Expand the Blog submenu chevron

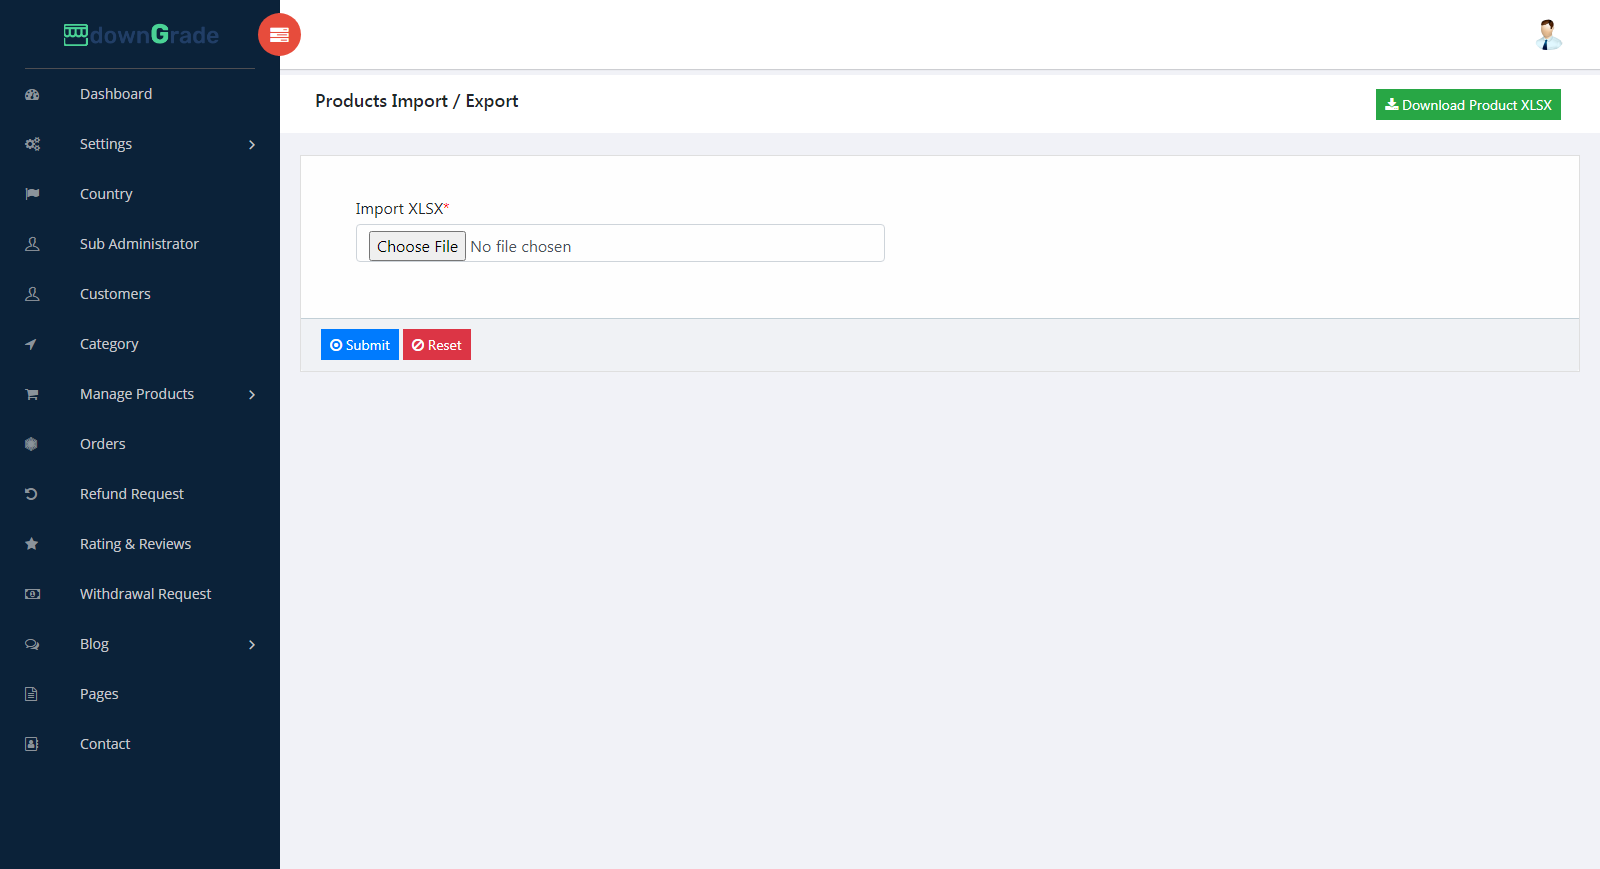pyautogui.click(x=252, y=645)
